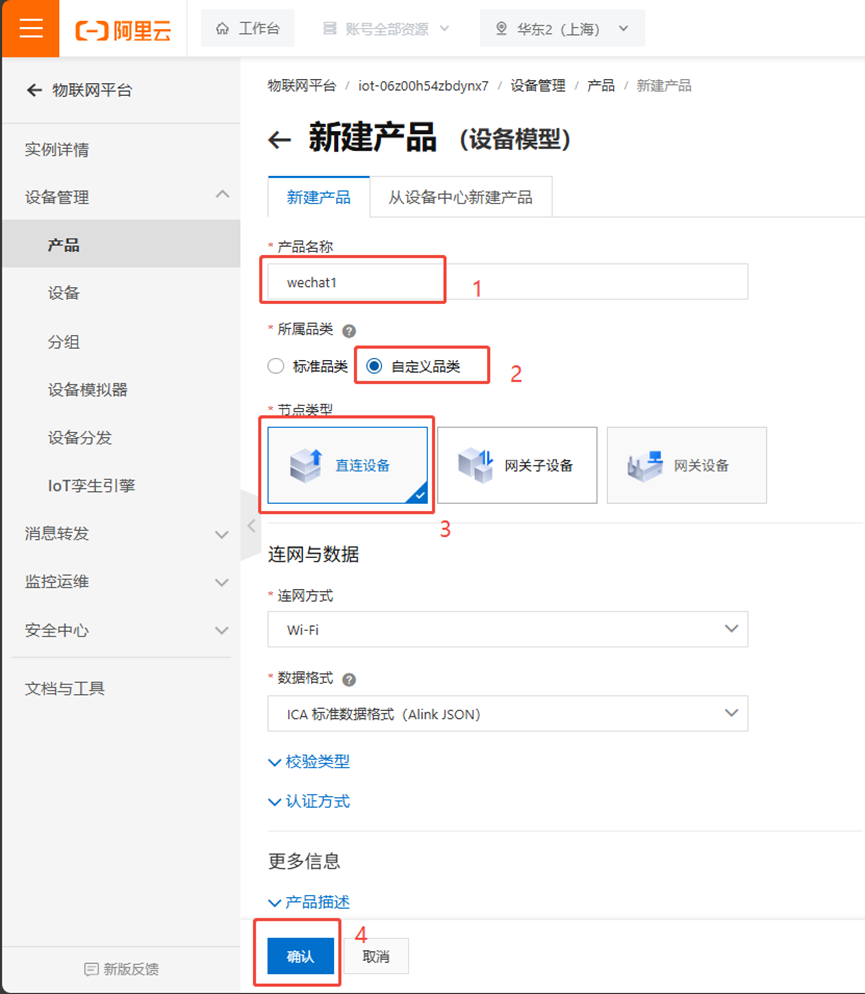This screenshot has height=994, width=865.
Task: Switch to the 从设备中心新建产品 tab
Action: (462, 197)
